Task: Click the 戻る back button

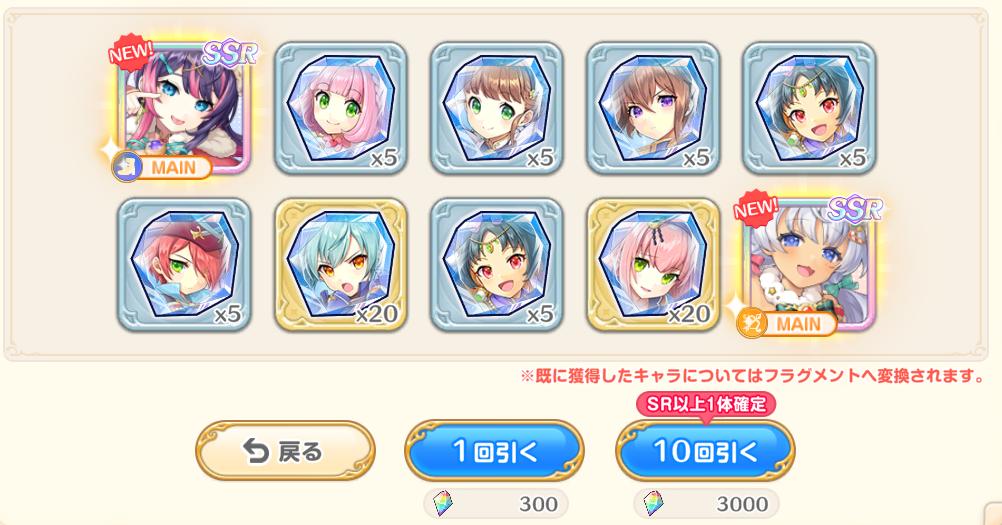Action: tap(285, 451)
